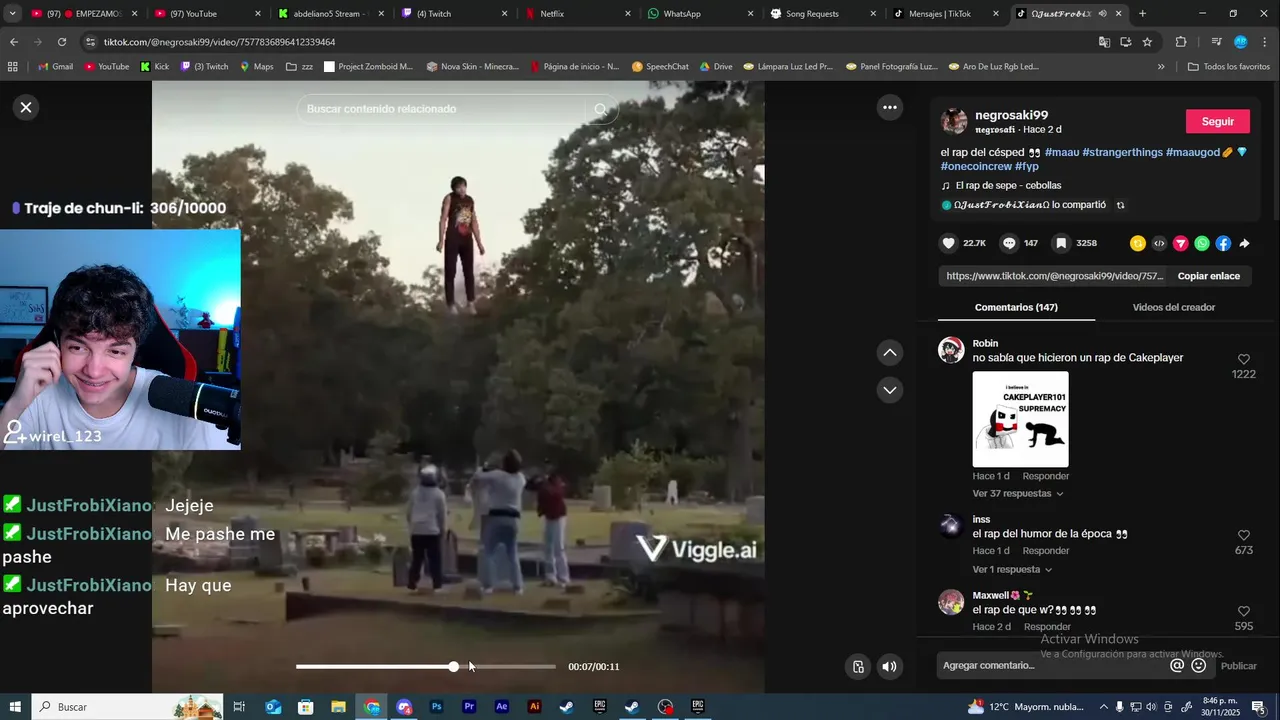1280x720 pixels.
Task: Open the negrosaki99 profile avatar
Action: click(x=954, y=121)
